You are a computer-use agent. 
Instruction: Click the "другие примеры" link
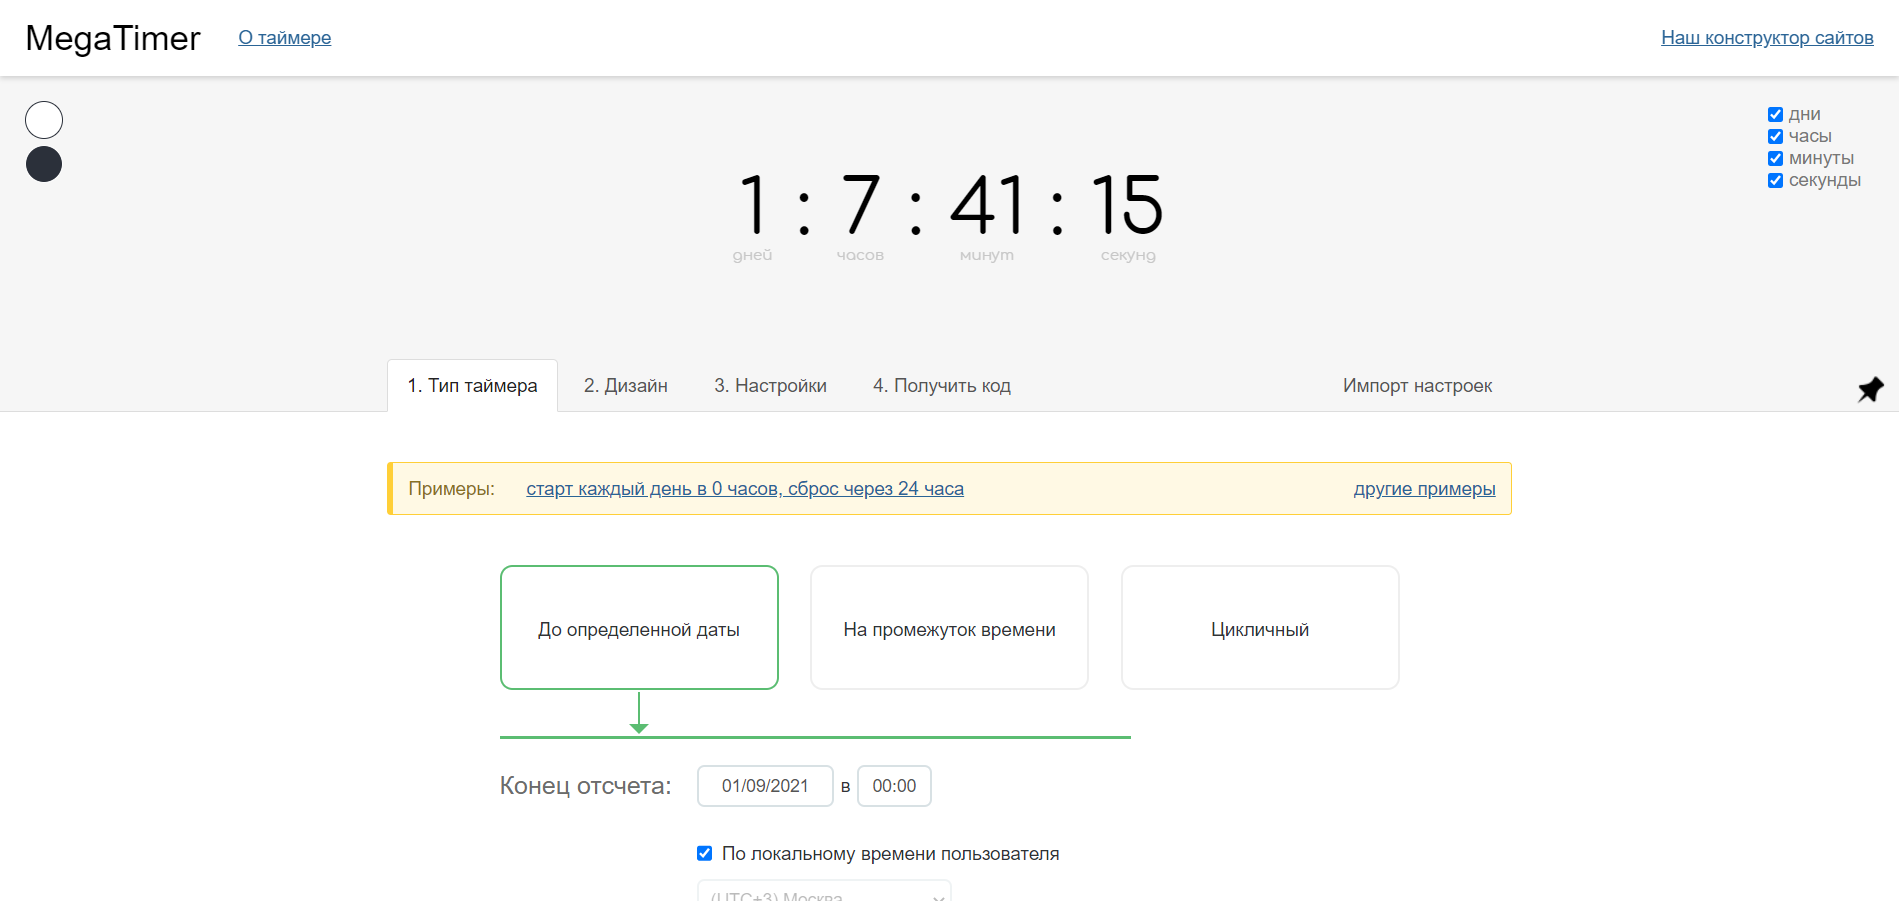(1424, 489)
